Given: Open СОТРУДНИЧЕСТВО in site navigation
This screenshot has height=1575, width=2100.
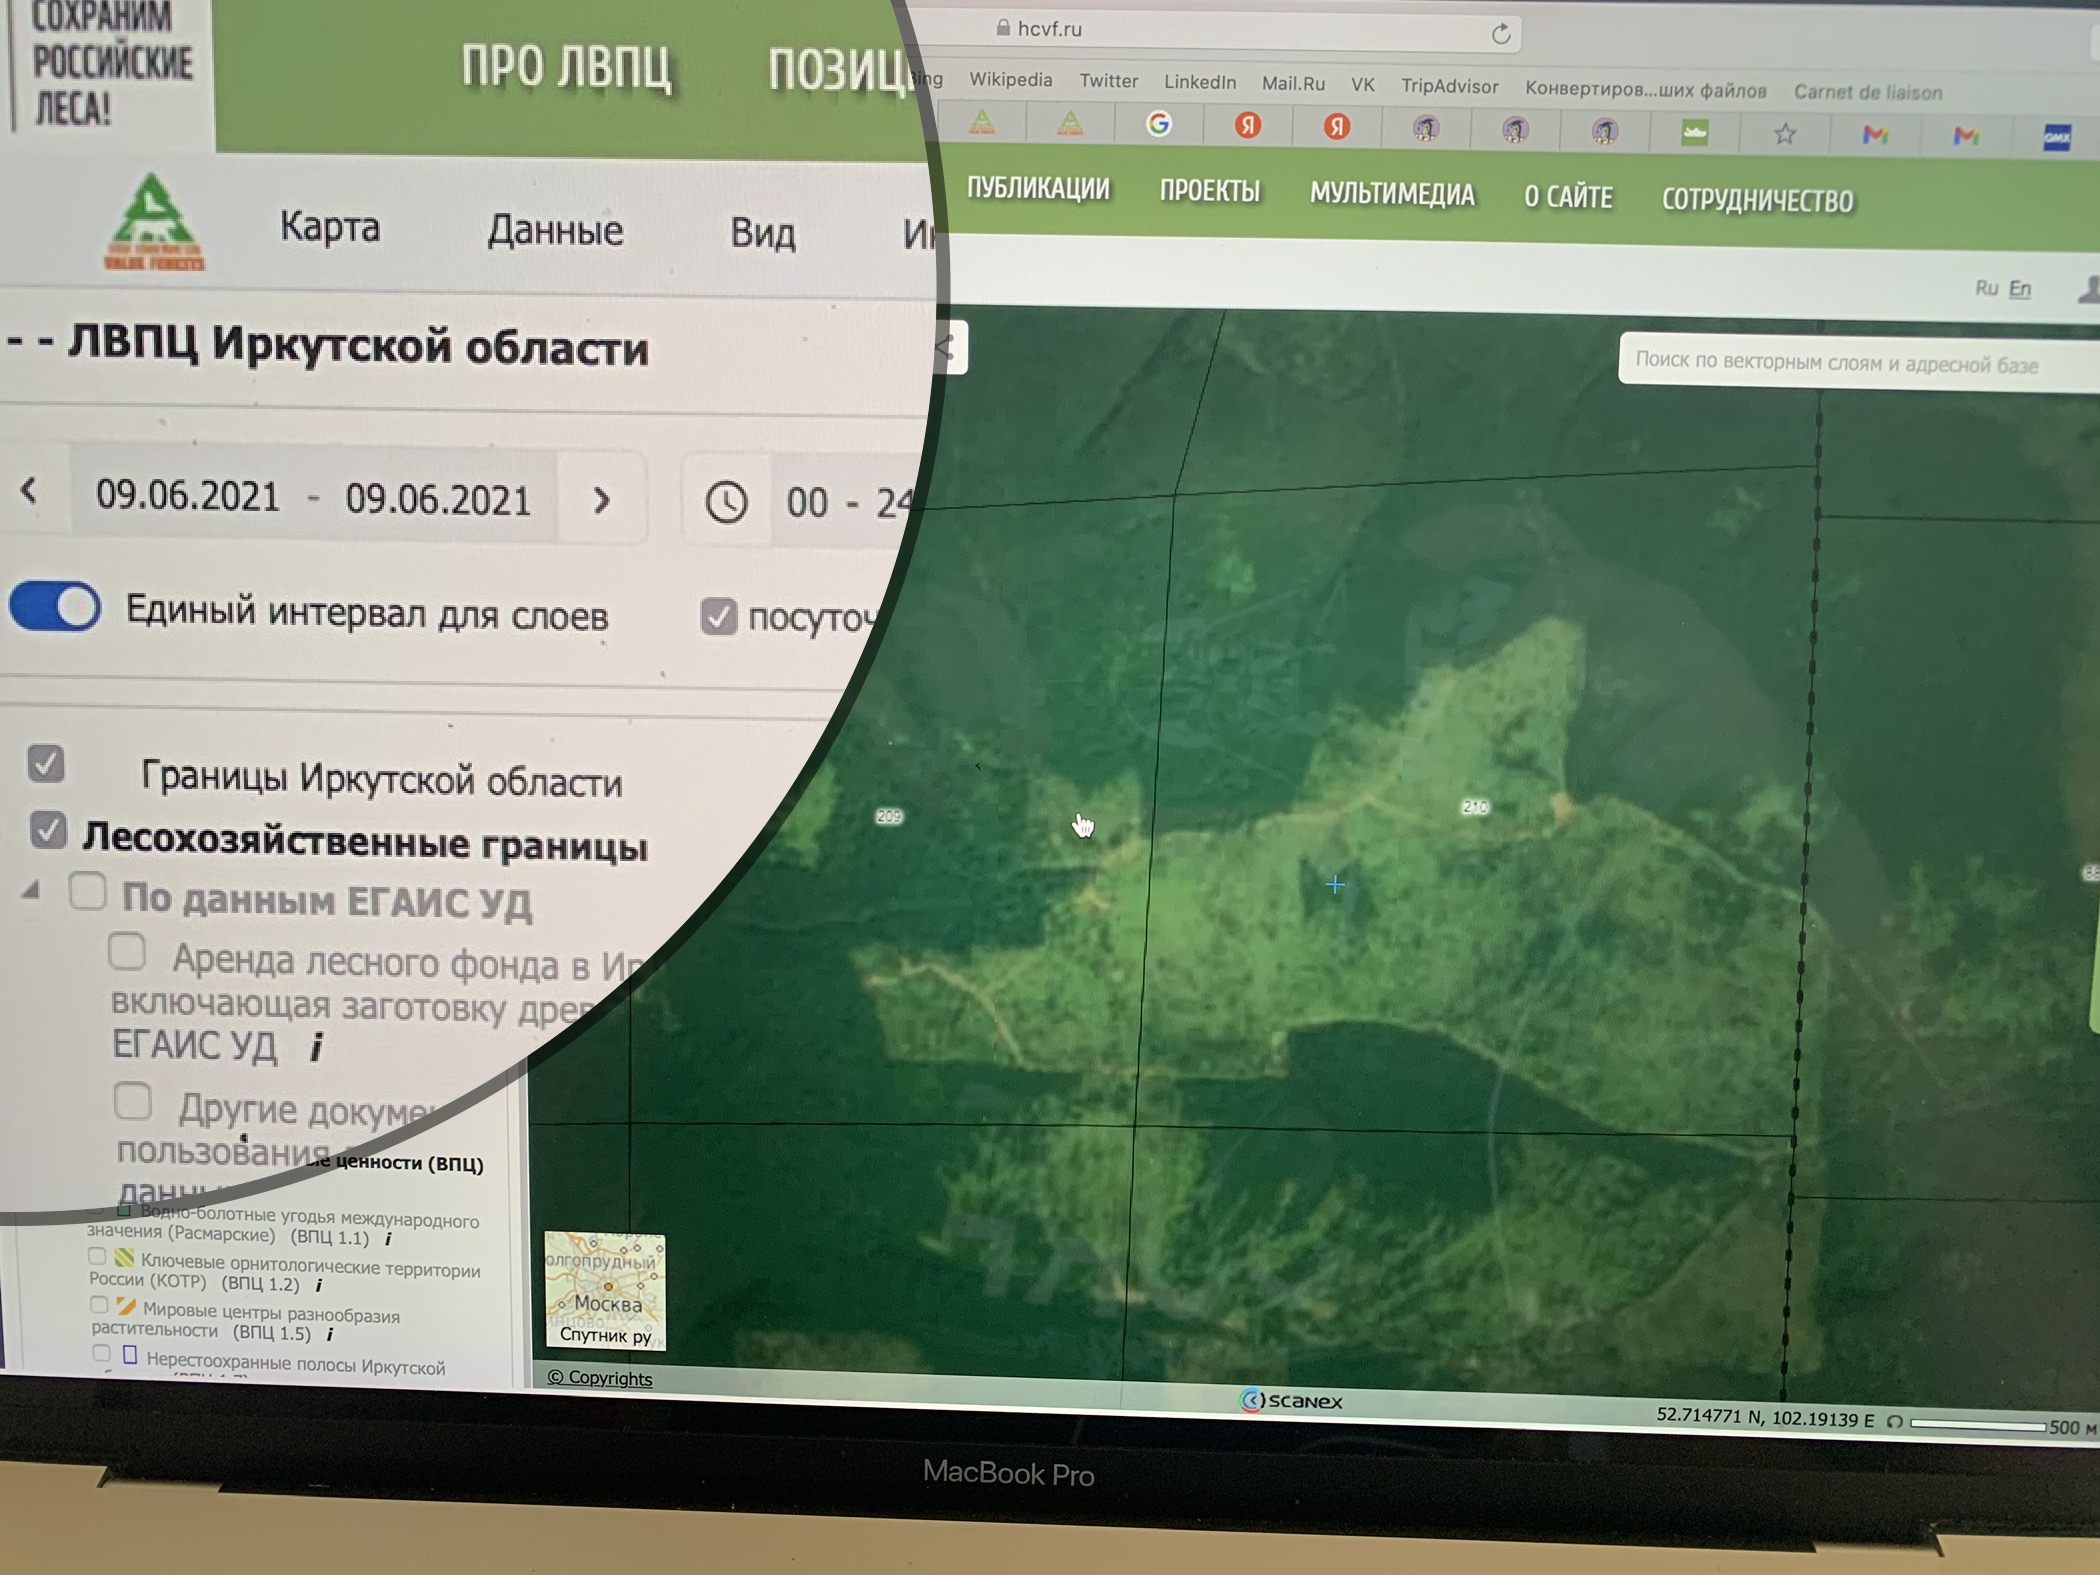Looking at the screenshot, I should tap(1757, 200).
